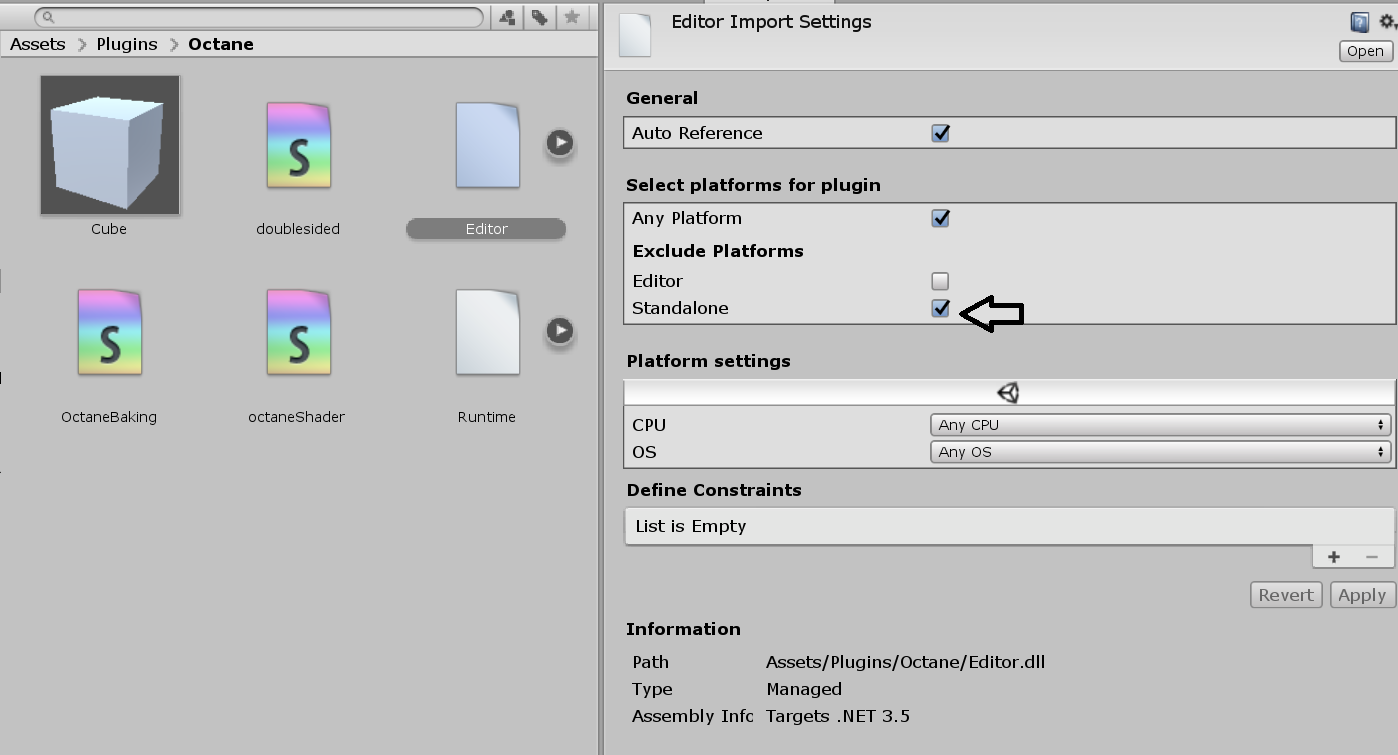Select the Runtime plugin file icon
The image size is (1398, 755).
click(x=487, y=332)
